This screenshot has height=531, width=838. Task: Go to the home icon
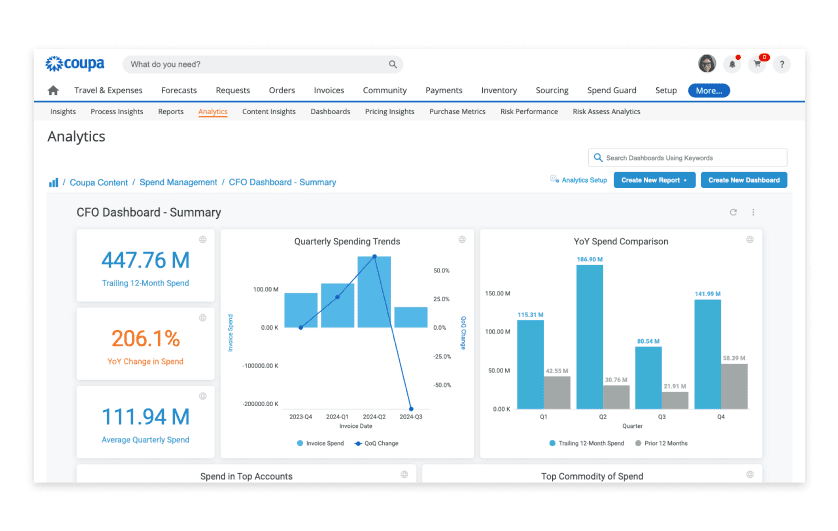coord(53,90)
